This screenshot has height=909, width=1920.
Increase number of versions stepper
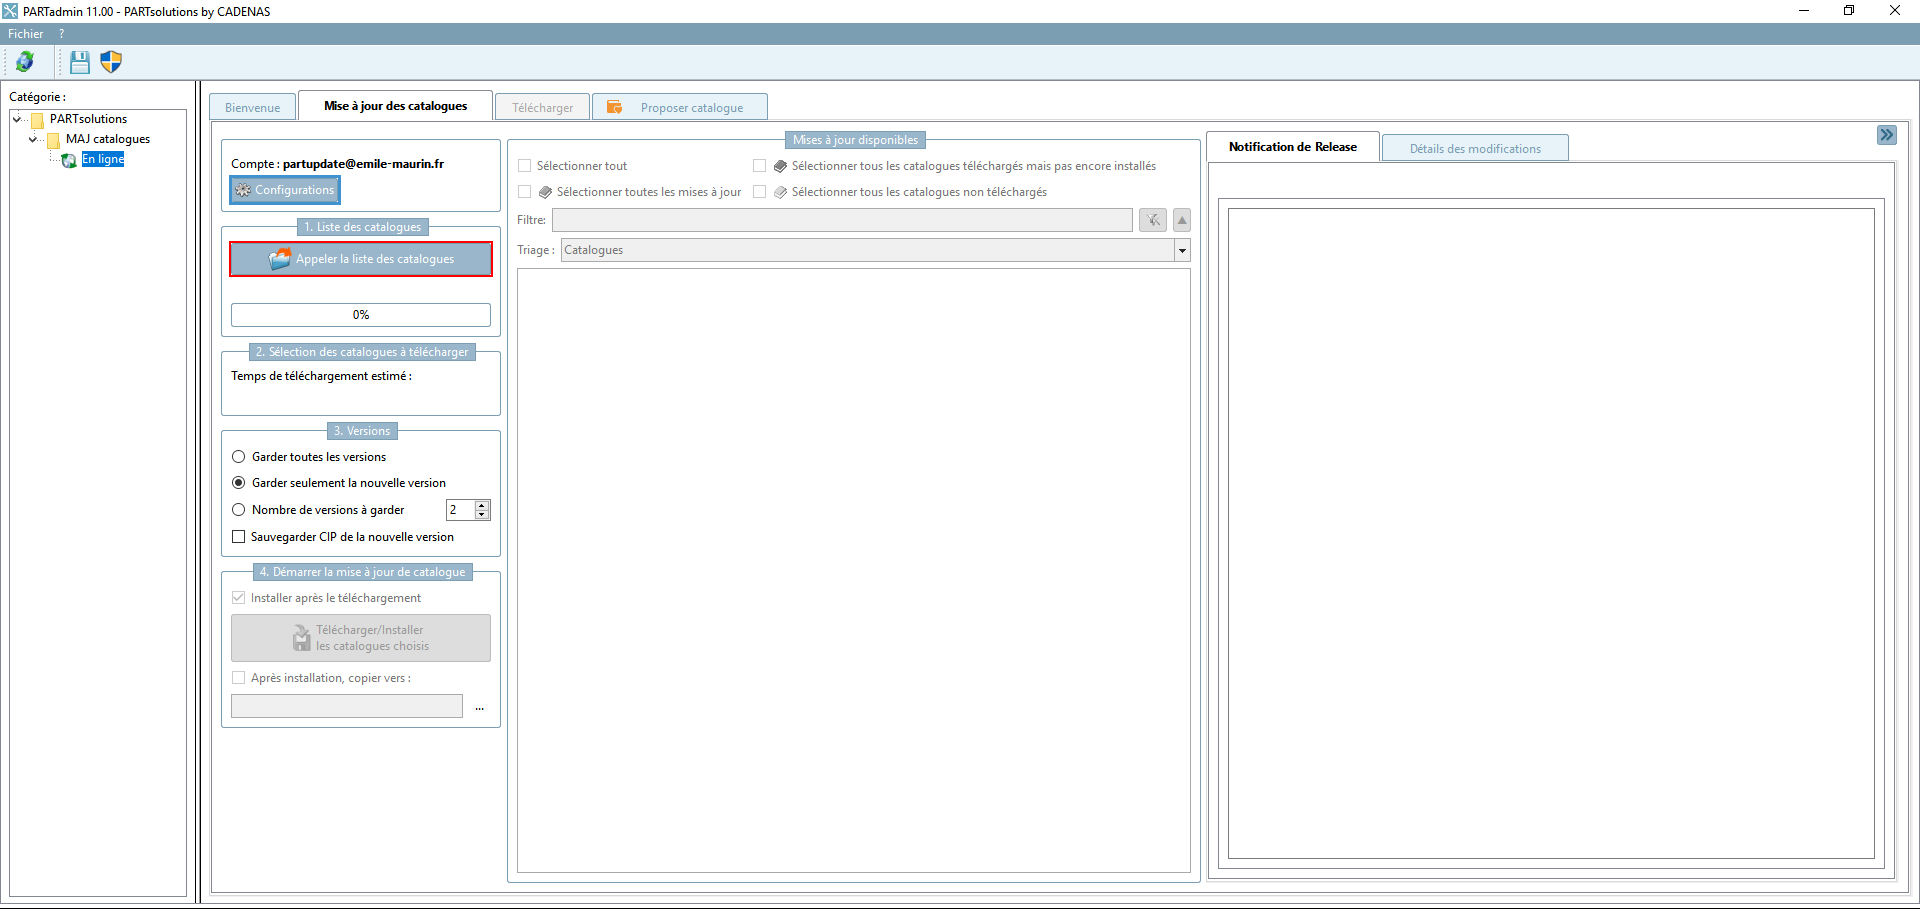click(x=483, y=505)
